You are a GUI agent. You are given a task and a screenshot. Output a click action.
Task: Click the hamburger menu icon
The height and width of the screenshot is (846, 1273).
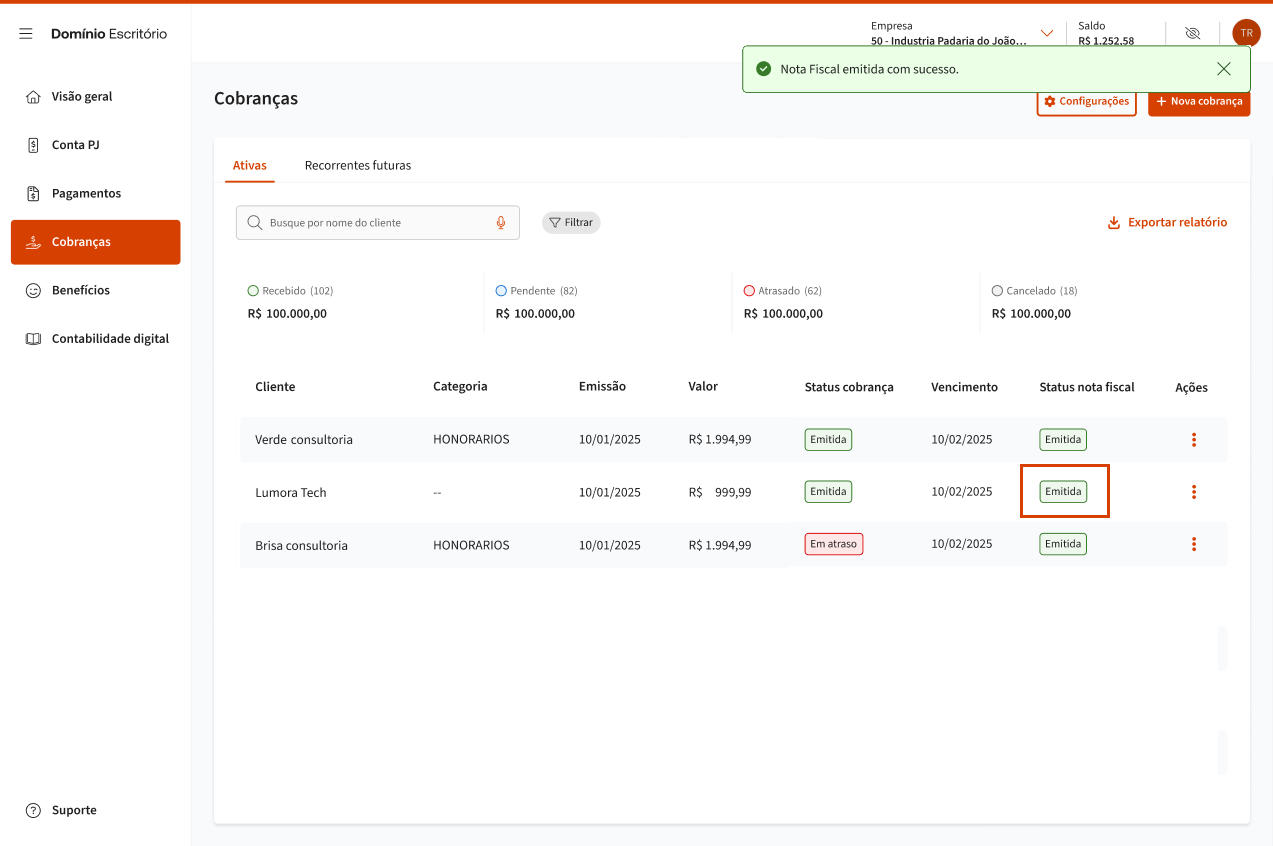point(26,34)
